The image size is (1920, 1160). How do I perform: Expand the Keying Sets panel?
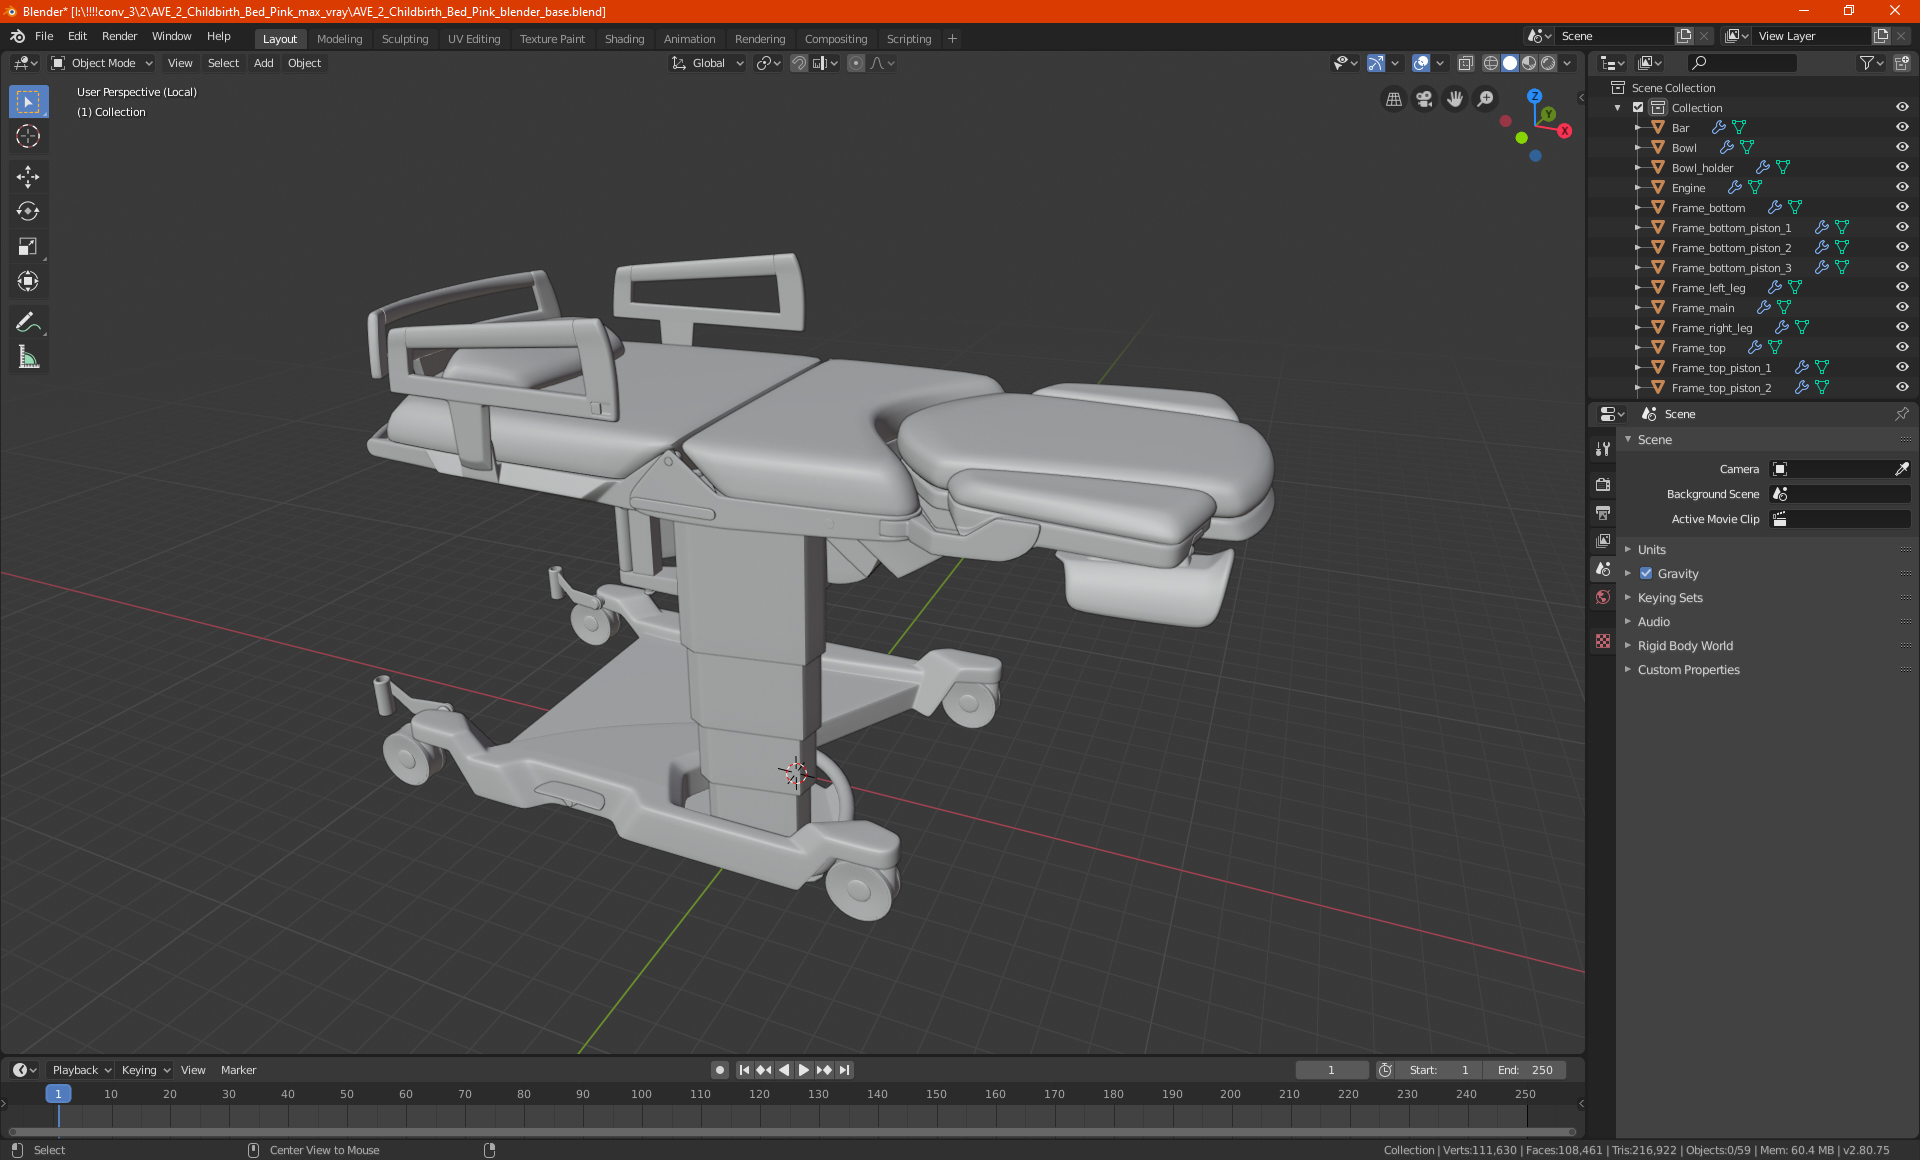[x=1669, y=598]
